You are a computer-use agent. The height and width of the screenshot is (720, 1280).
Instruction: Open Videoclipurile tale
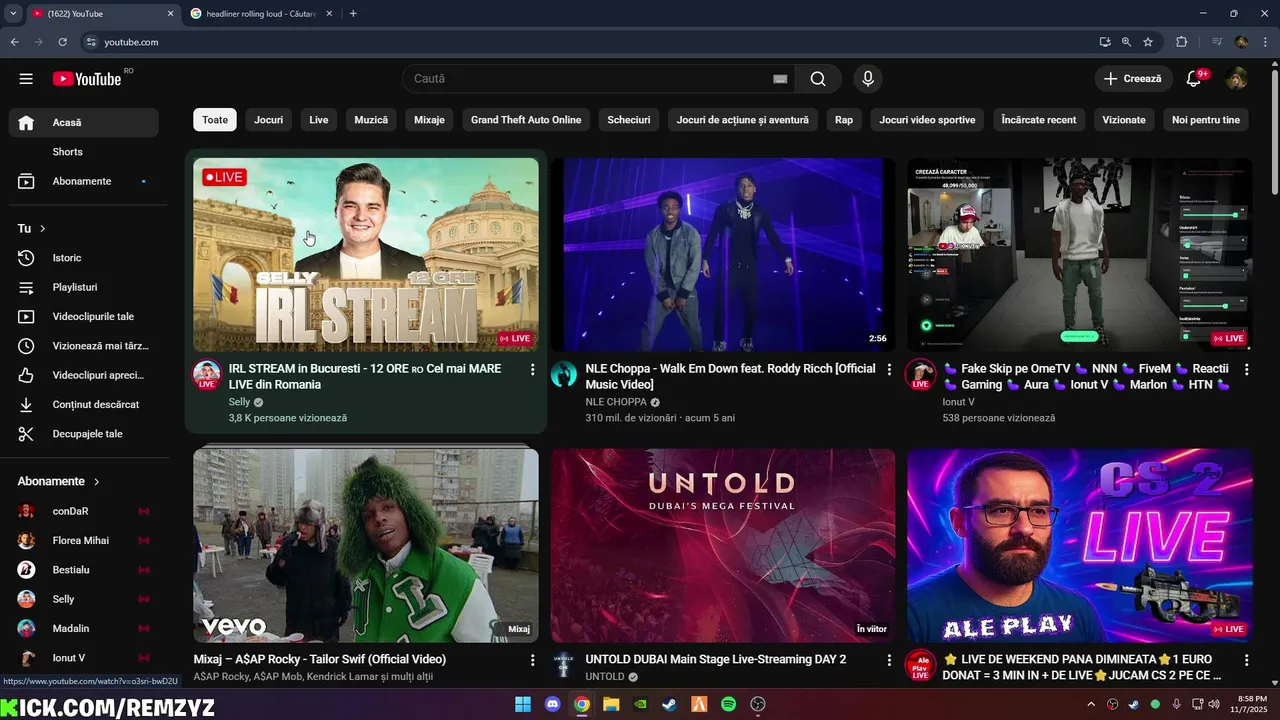(84, 317)
